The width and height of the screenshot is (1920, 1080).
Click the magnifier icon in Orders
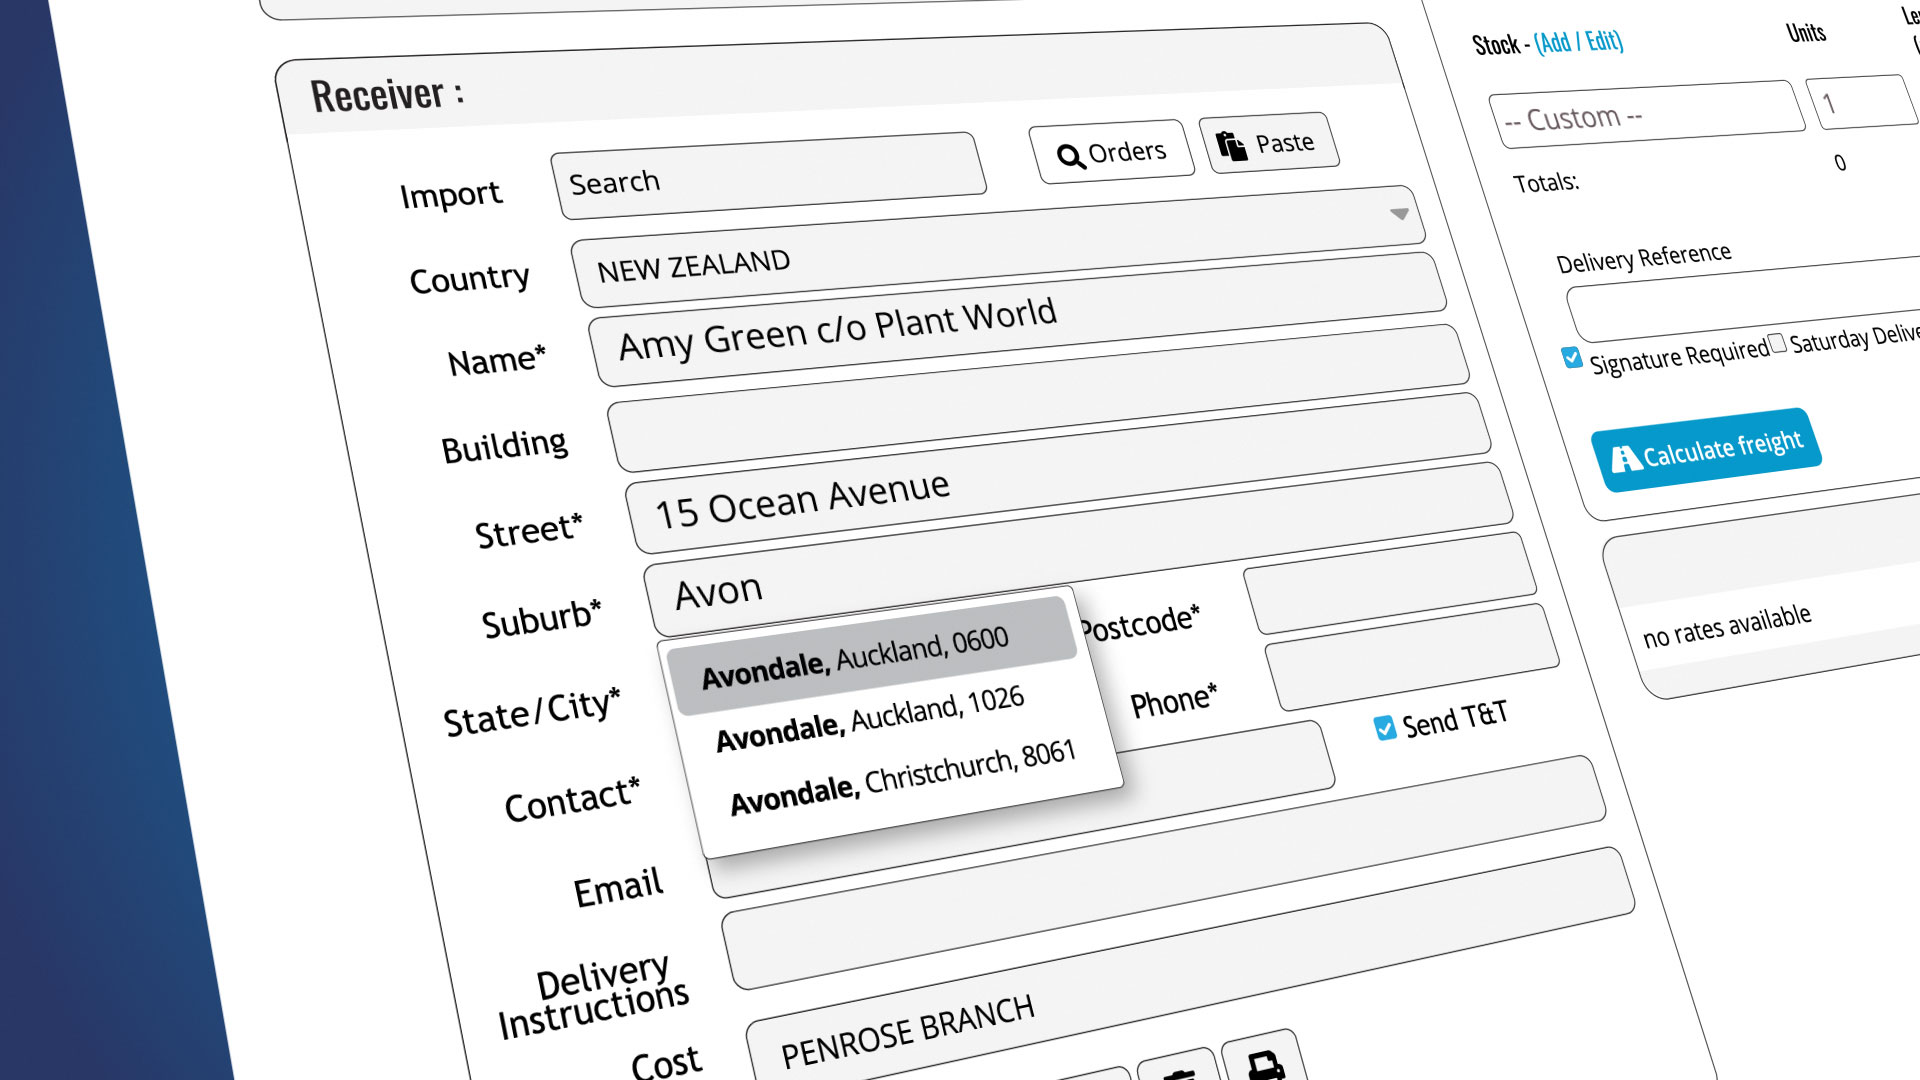point(1071,156)
